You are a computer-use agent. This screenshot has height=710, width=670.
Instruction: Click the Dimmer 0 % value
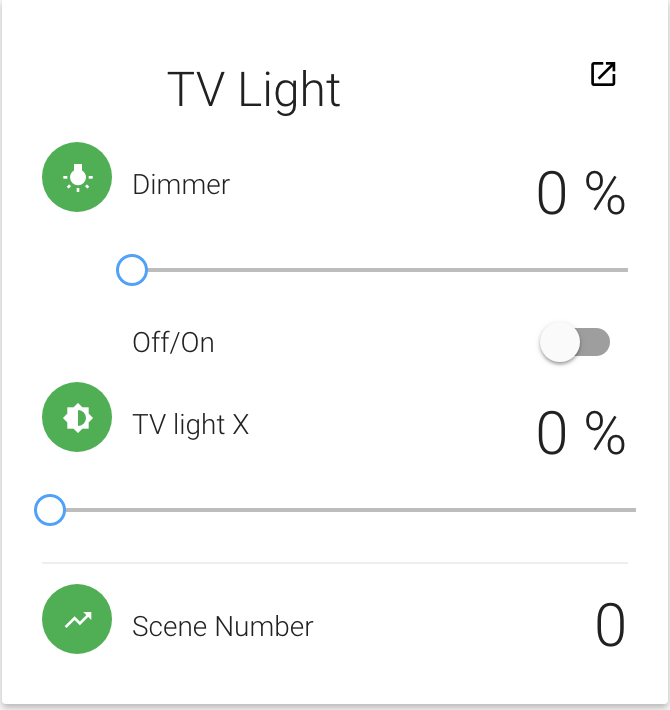tap(580, 194)
